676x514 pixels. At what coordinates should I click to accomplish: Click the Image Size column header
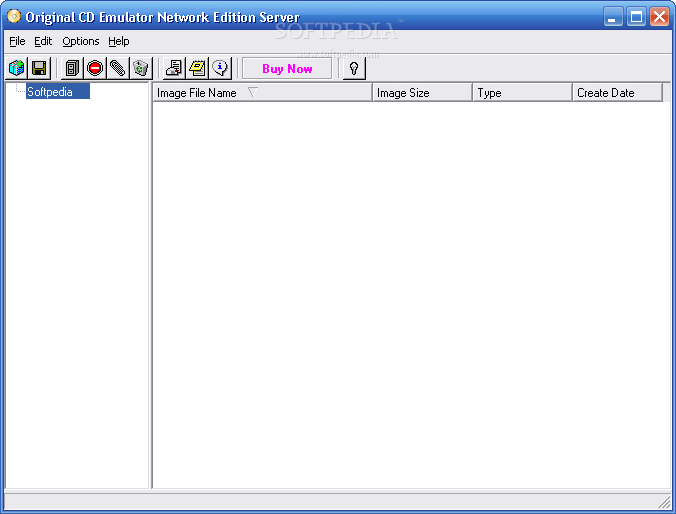422,93
